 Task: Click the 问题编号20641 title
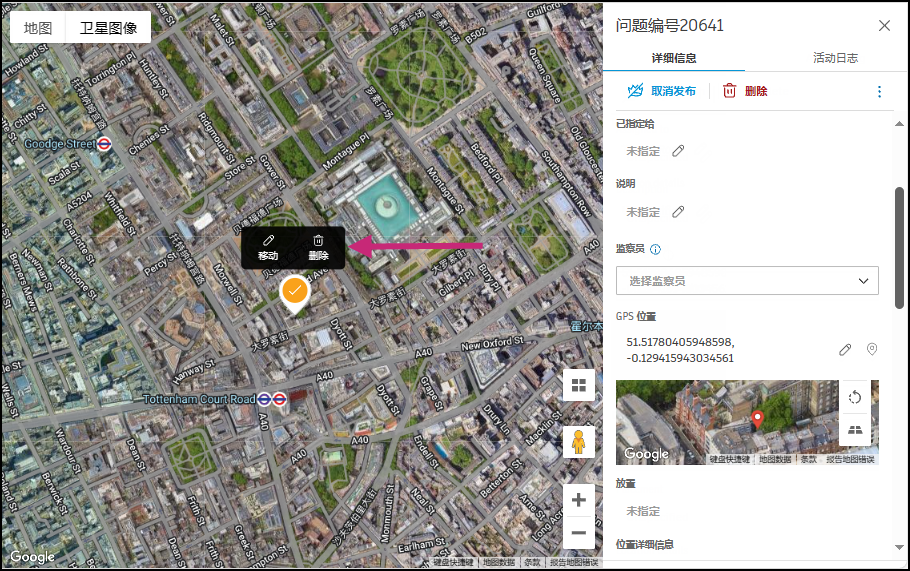click(670, 26)
